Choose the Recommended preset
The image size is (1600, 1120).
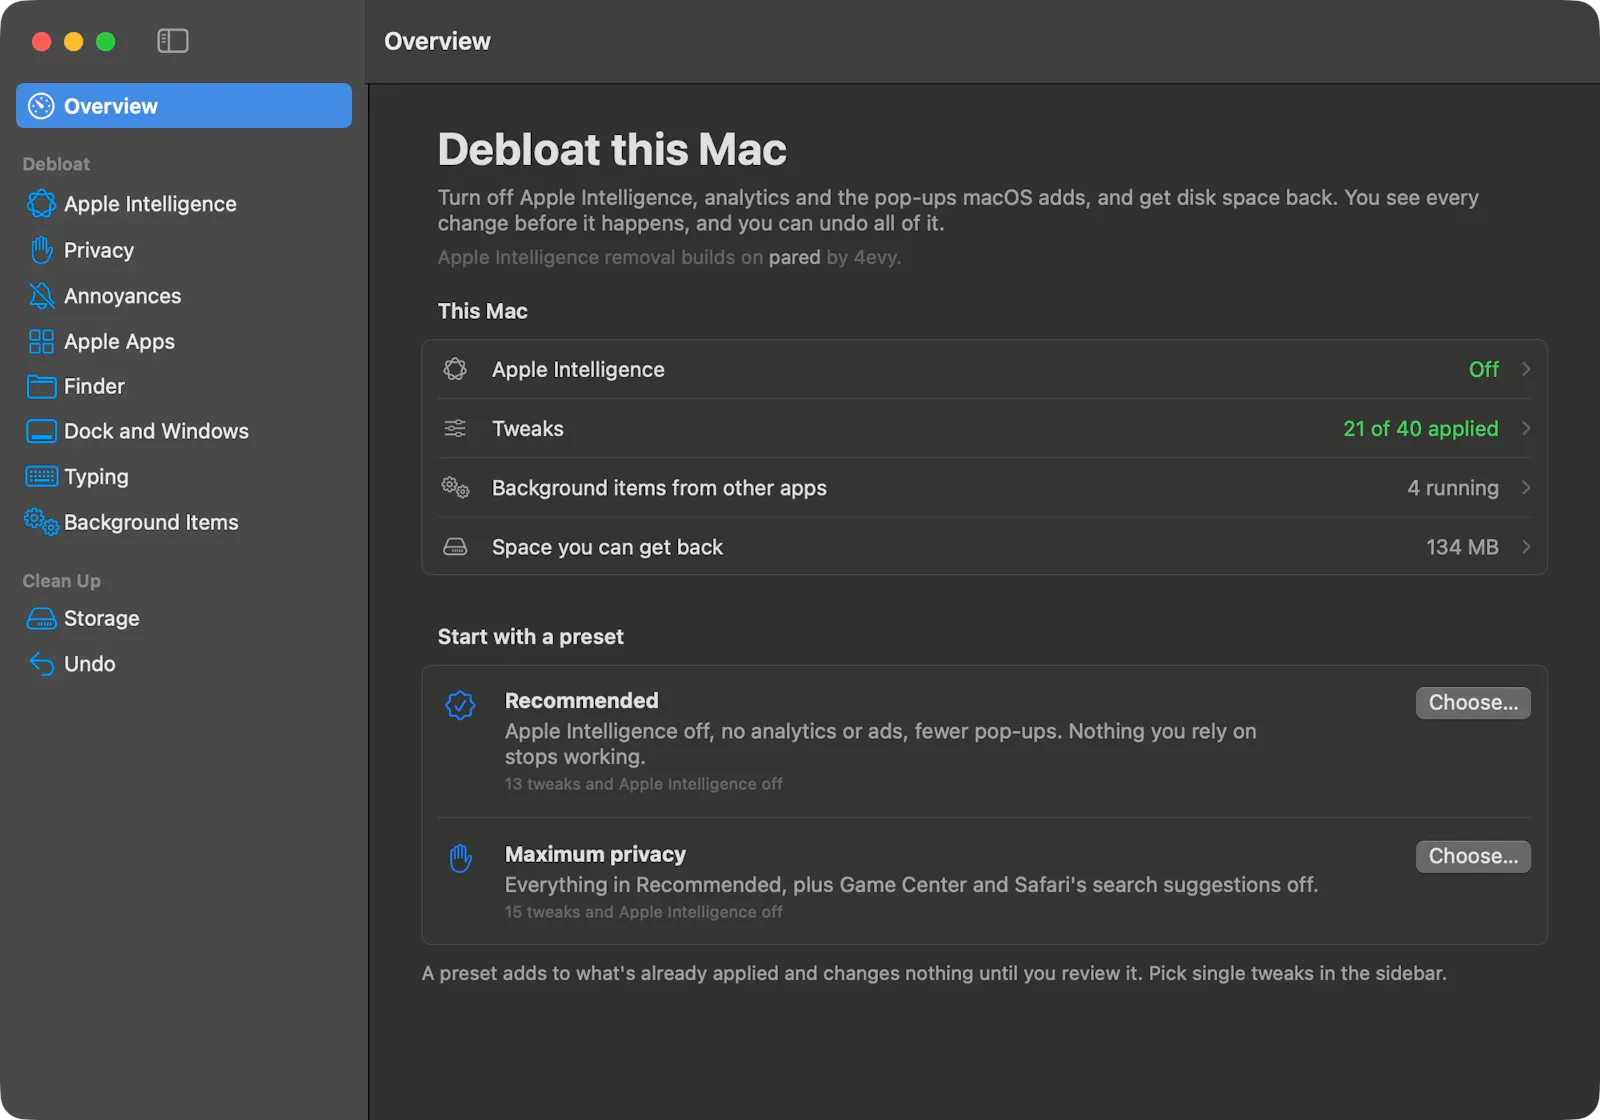(1473, 703)
